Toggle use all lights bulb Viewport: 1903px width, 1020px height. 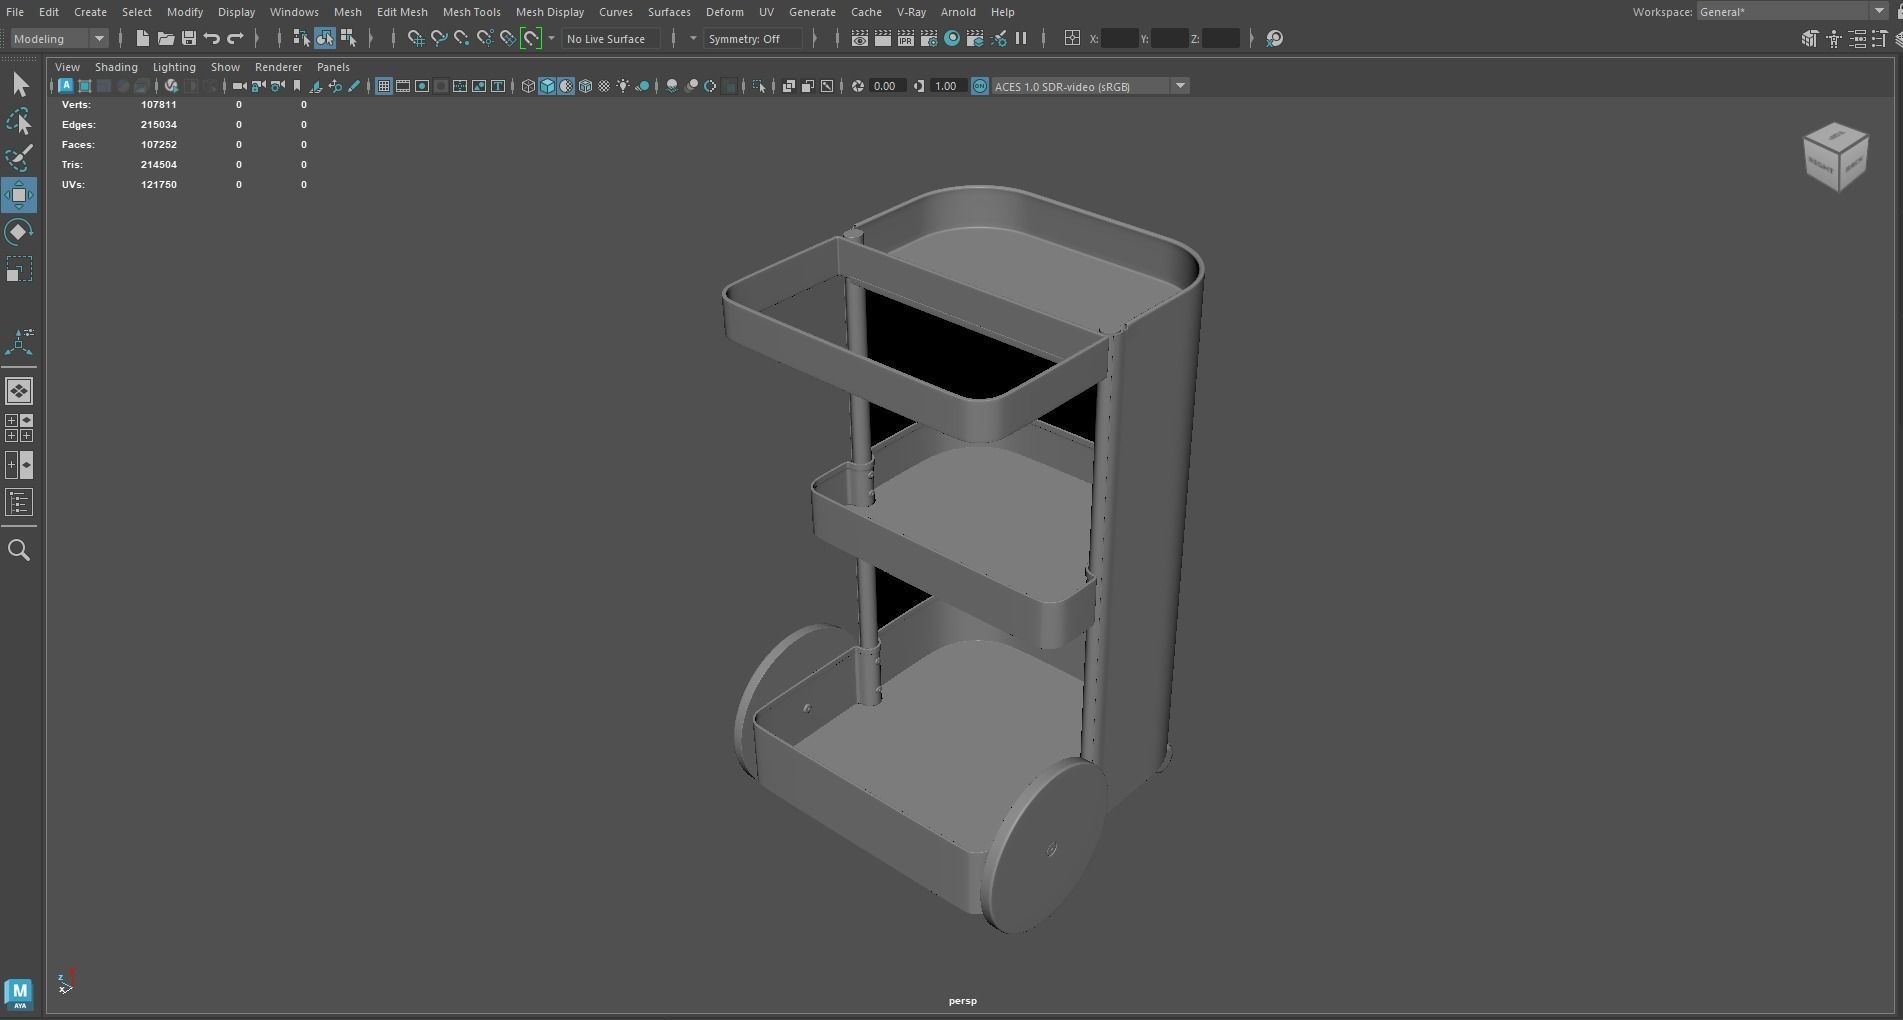pyautogui.click(x=623, y=86)
